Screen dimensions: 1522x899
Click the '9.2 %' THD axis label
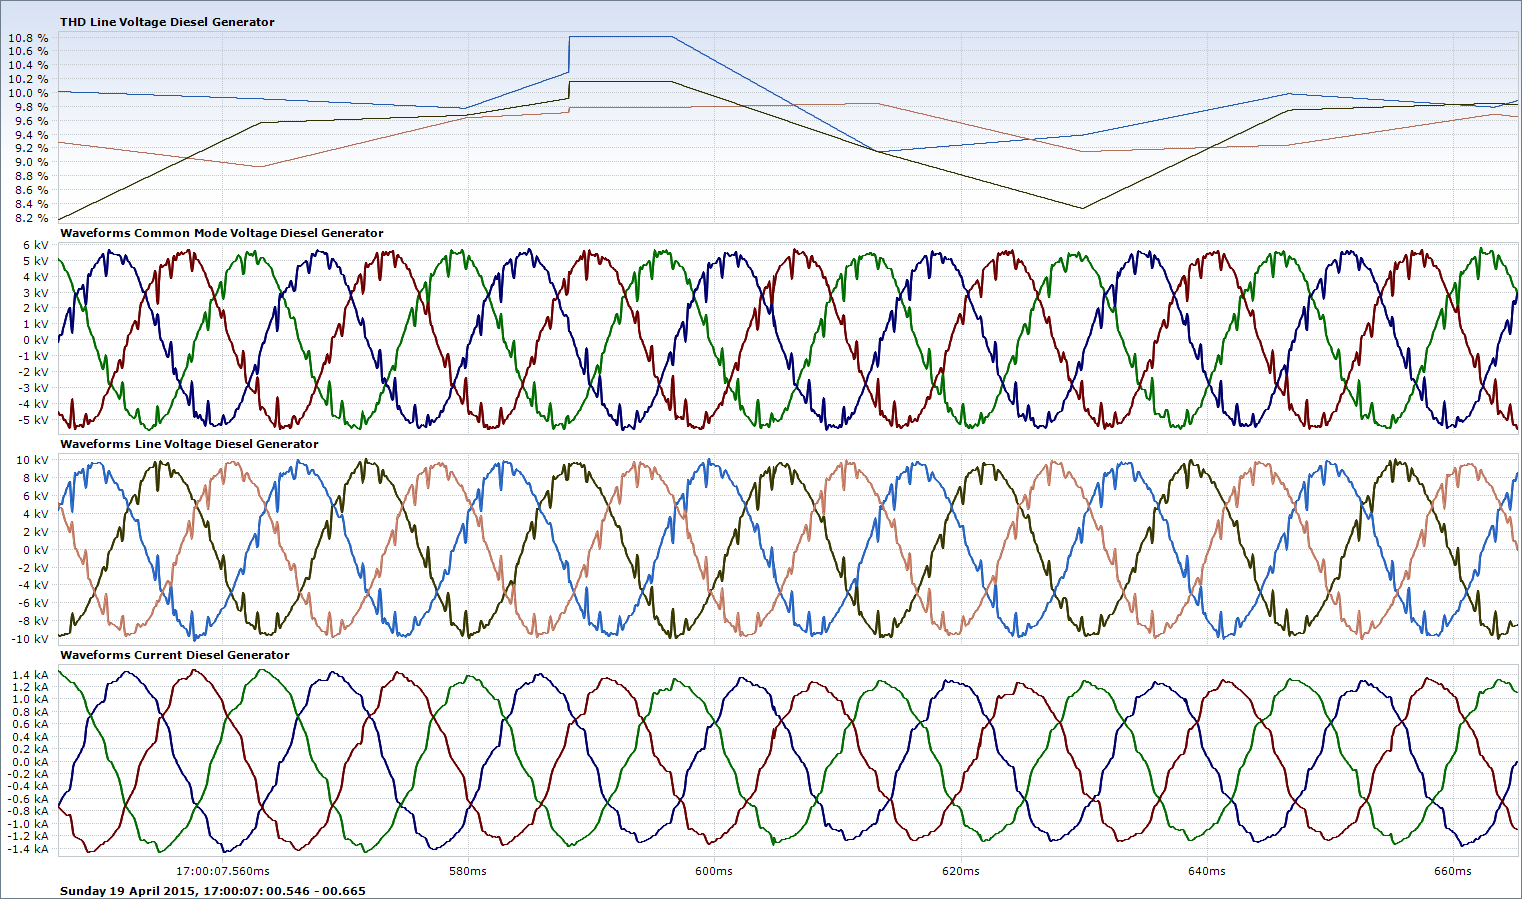(31, 148)
